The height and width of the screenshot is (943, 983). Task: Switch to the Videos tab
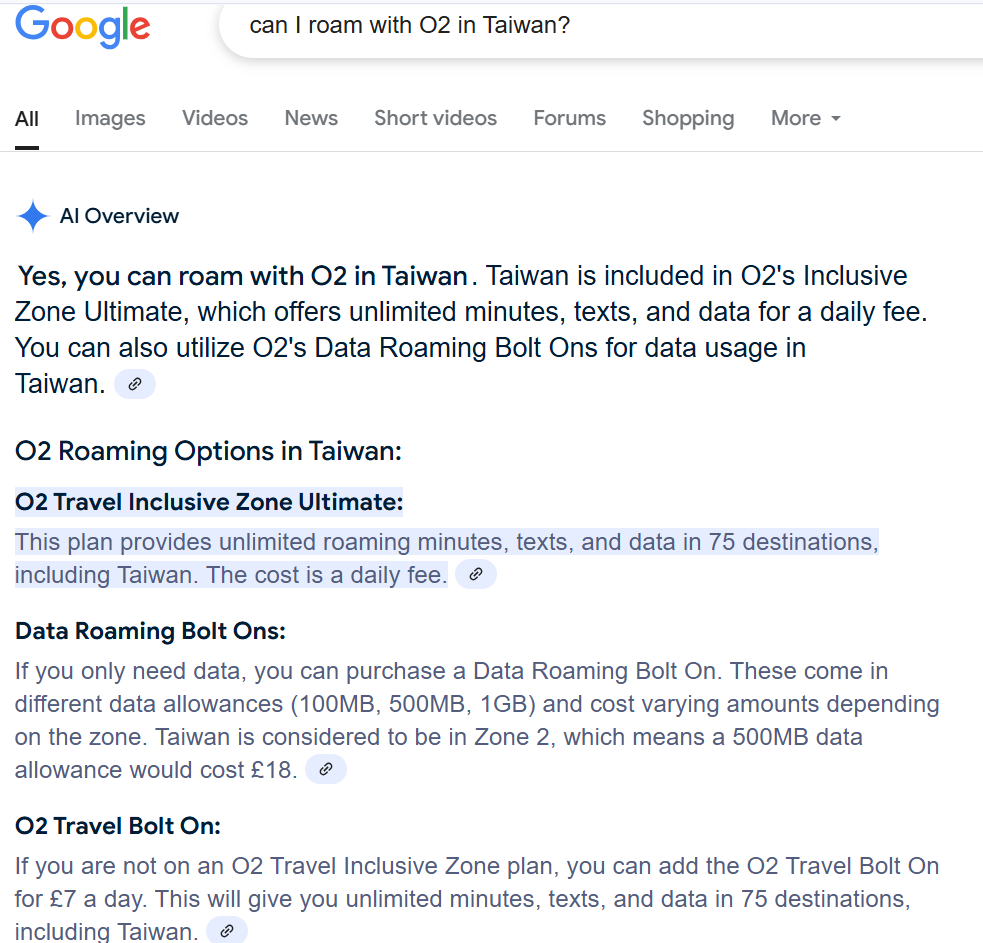coord(215,118)
